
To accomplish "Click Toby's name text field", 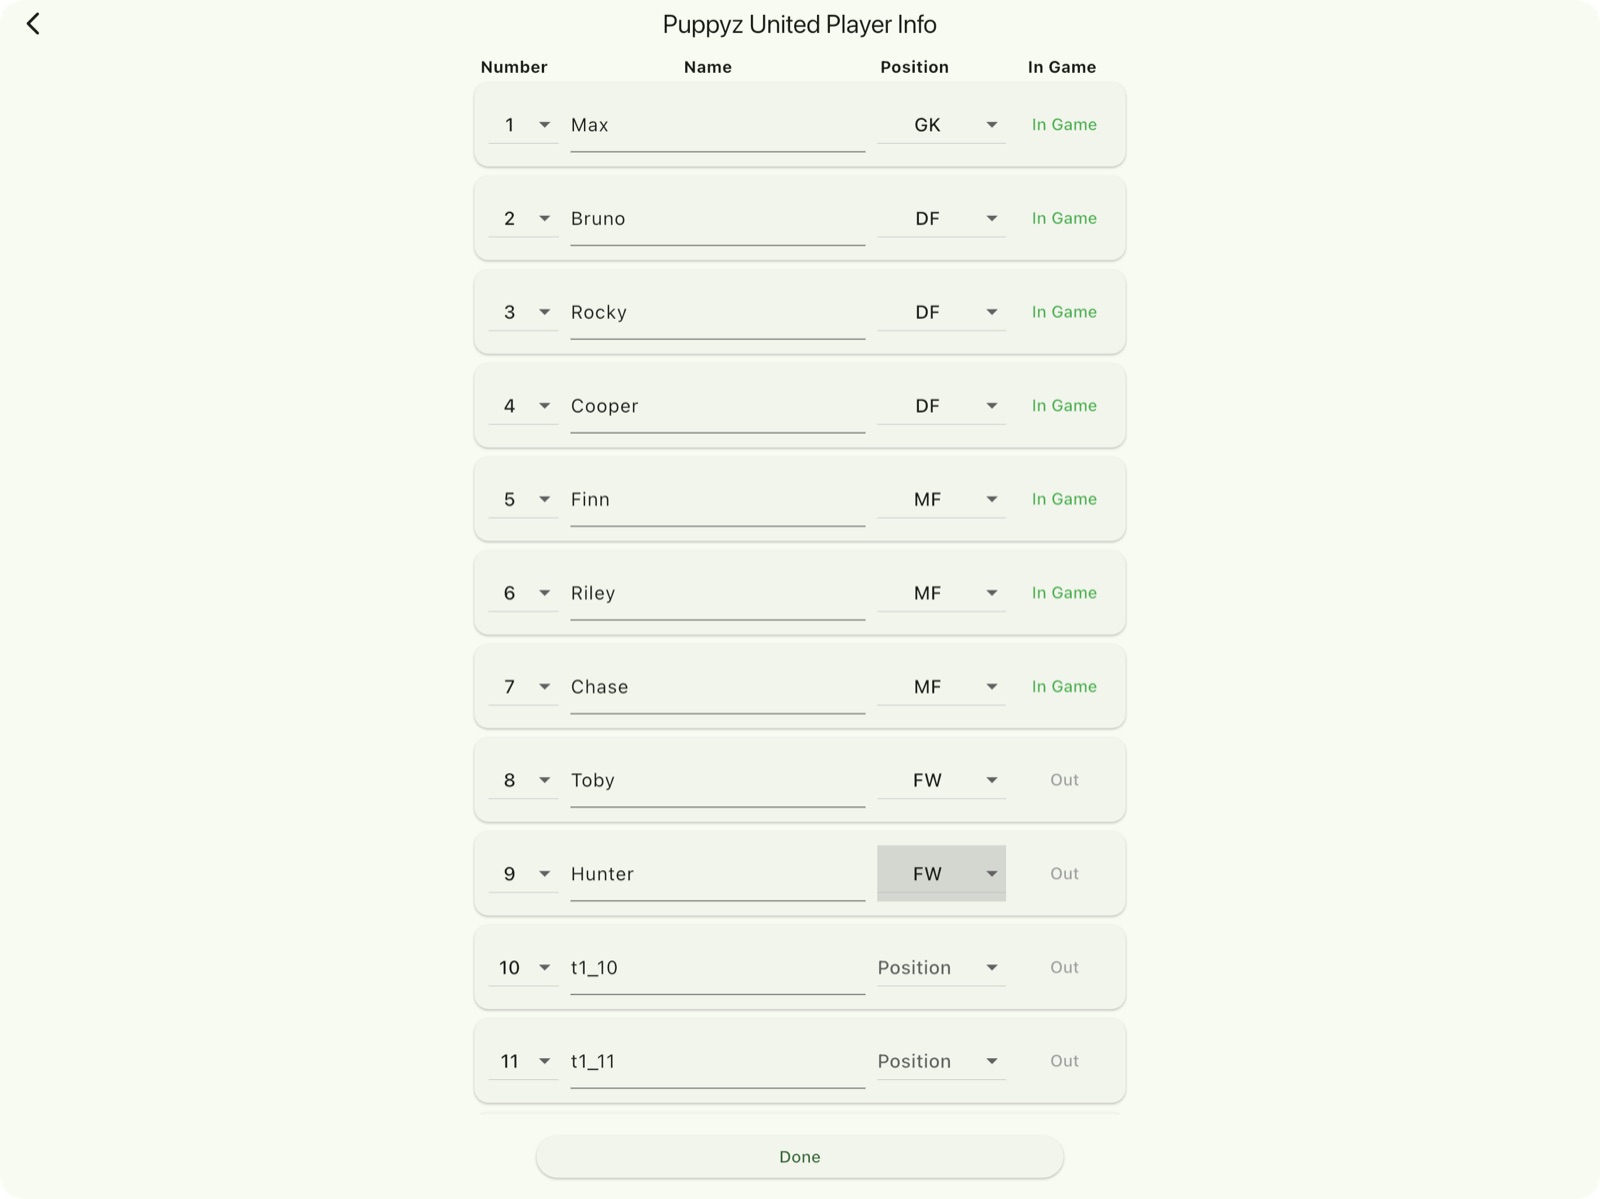I will pyautogui.click(x=716, y=780).
